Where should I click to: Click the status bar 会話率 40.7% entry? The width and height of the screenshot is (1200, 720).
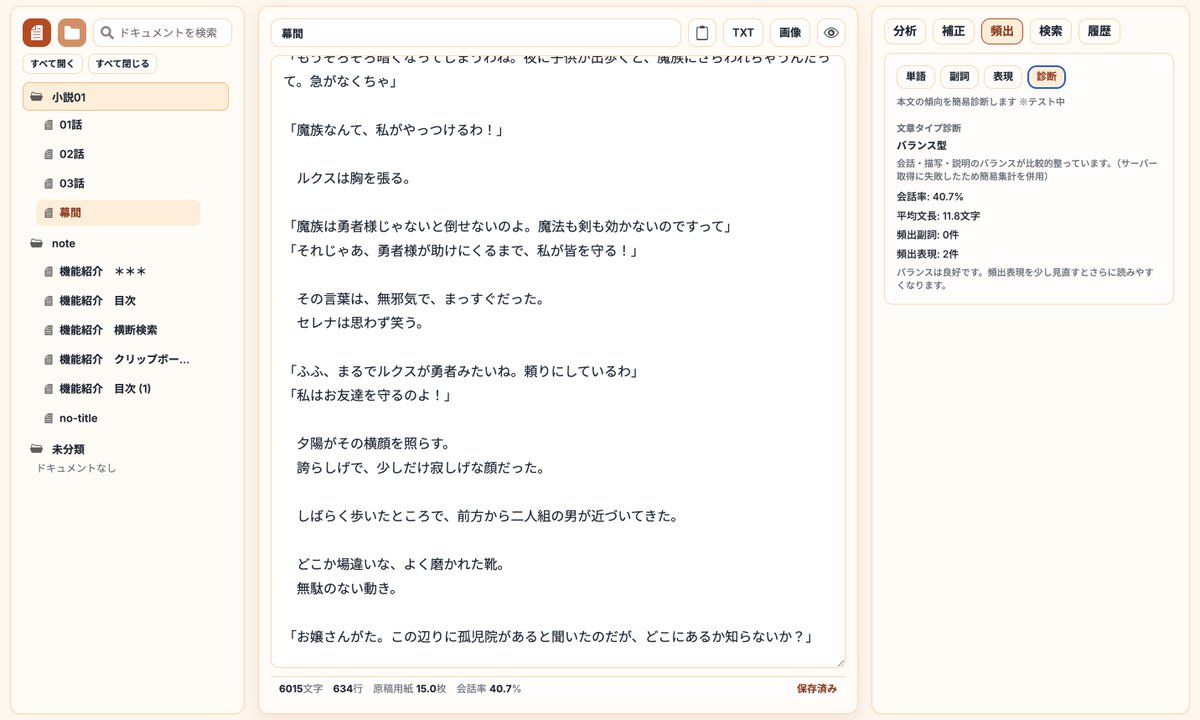click(488, 688)
